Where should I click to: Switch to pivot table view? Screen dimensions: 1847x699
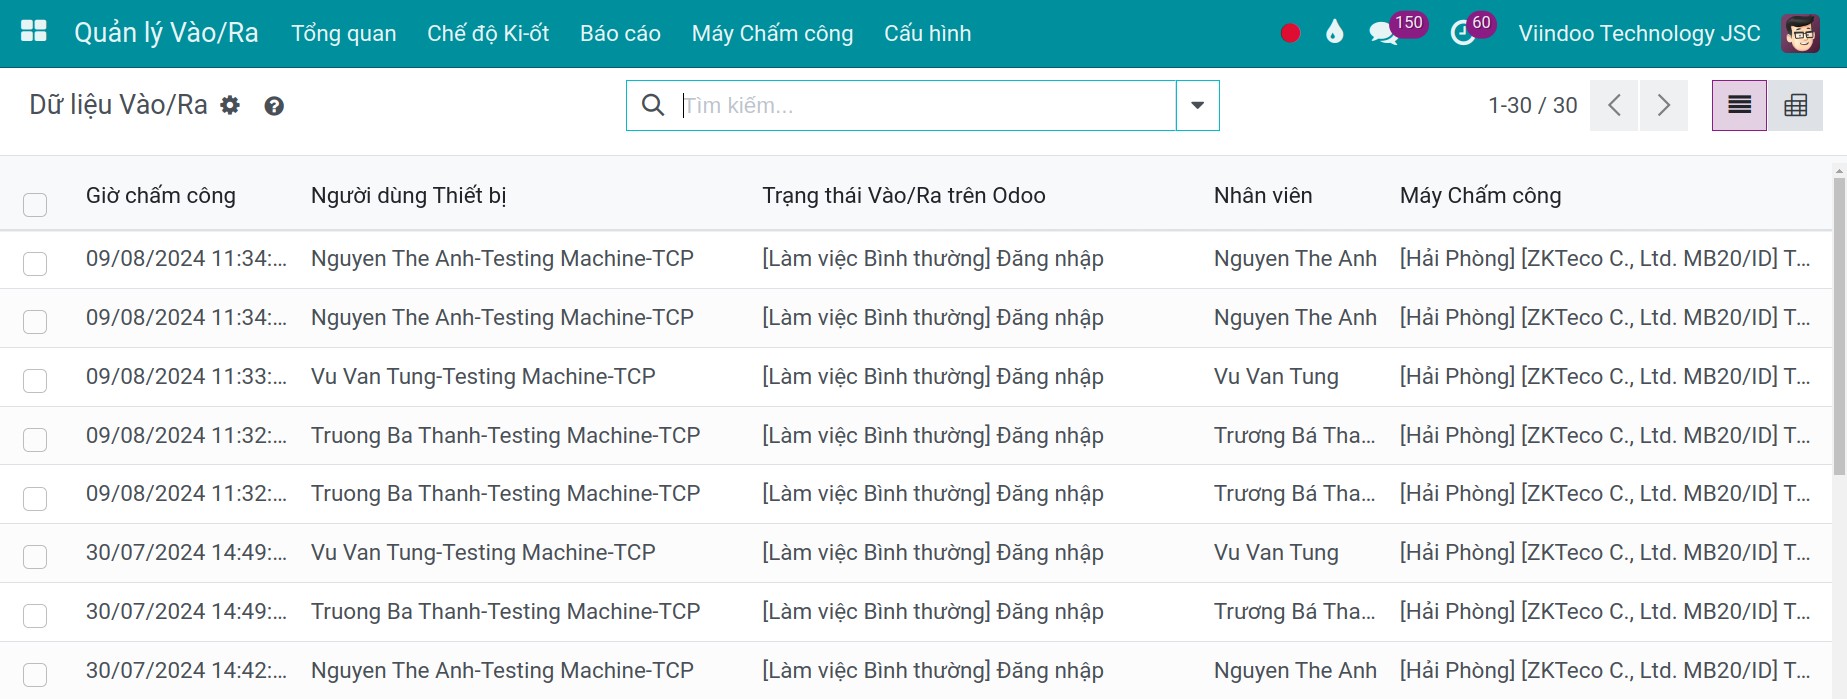click(1795, 105)
